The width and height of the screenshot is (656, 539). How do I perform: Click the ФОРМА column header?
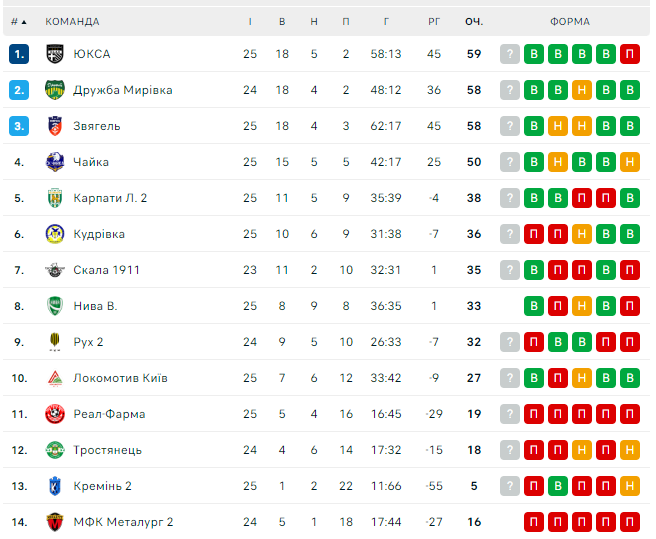coord(570,21)
